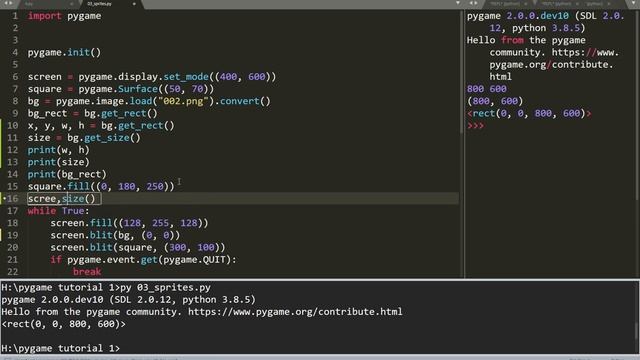Click line number 10 in the gutter
Viewport: 640px width, 360px height.
point(13,126)
